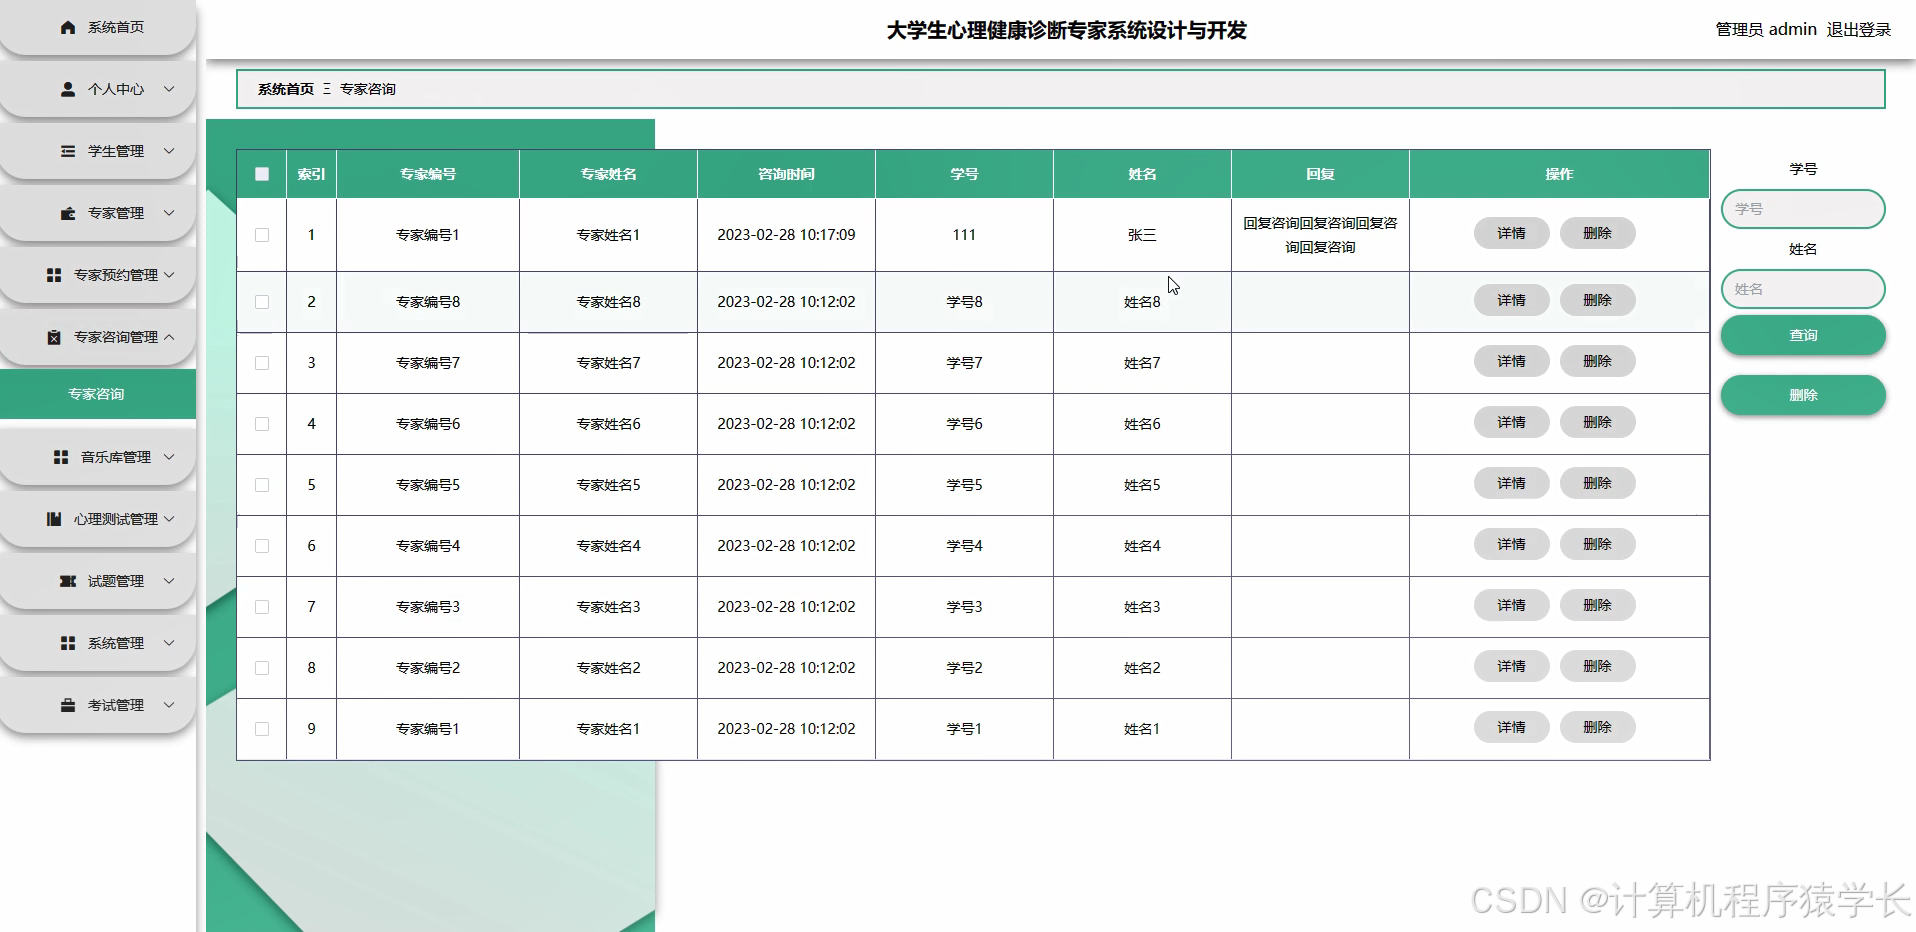Select the 专家咨询 submenu item
The image size is (1916, 932).
pyautogui.click(x=98, y=394)
